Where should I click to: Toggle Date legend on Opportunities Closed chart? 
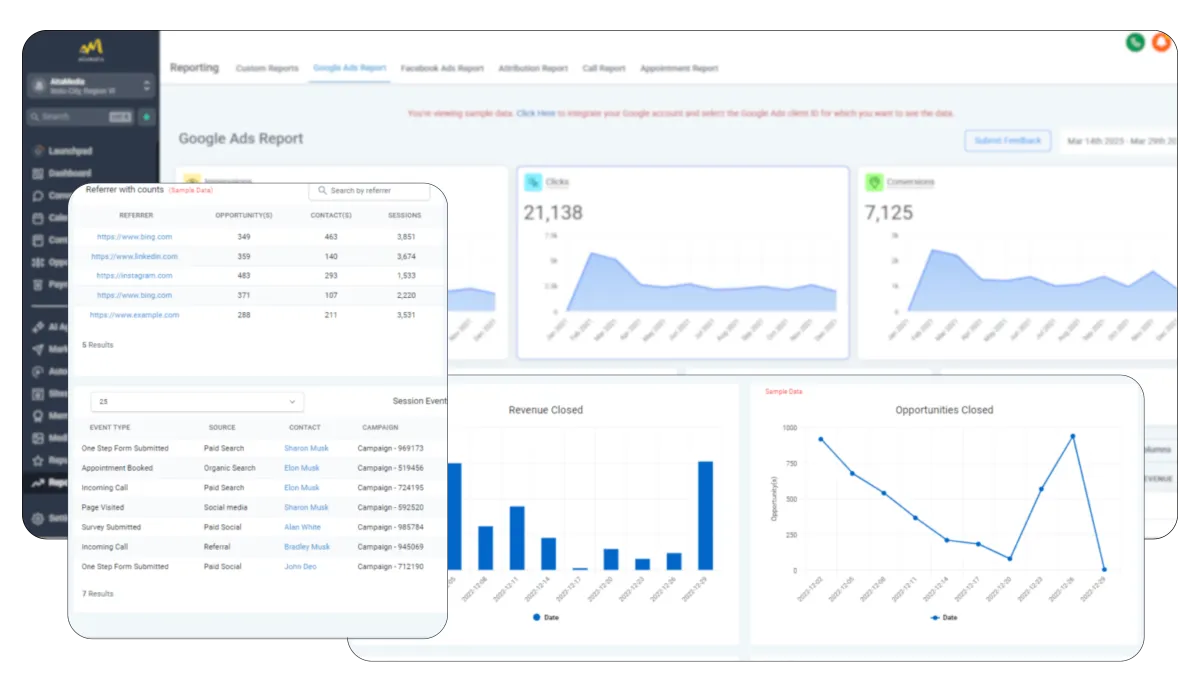point(943,617)
